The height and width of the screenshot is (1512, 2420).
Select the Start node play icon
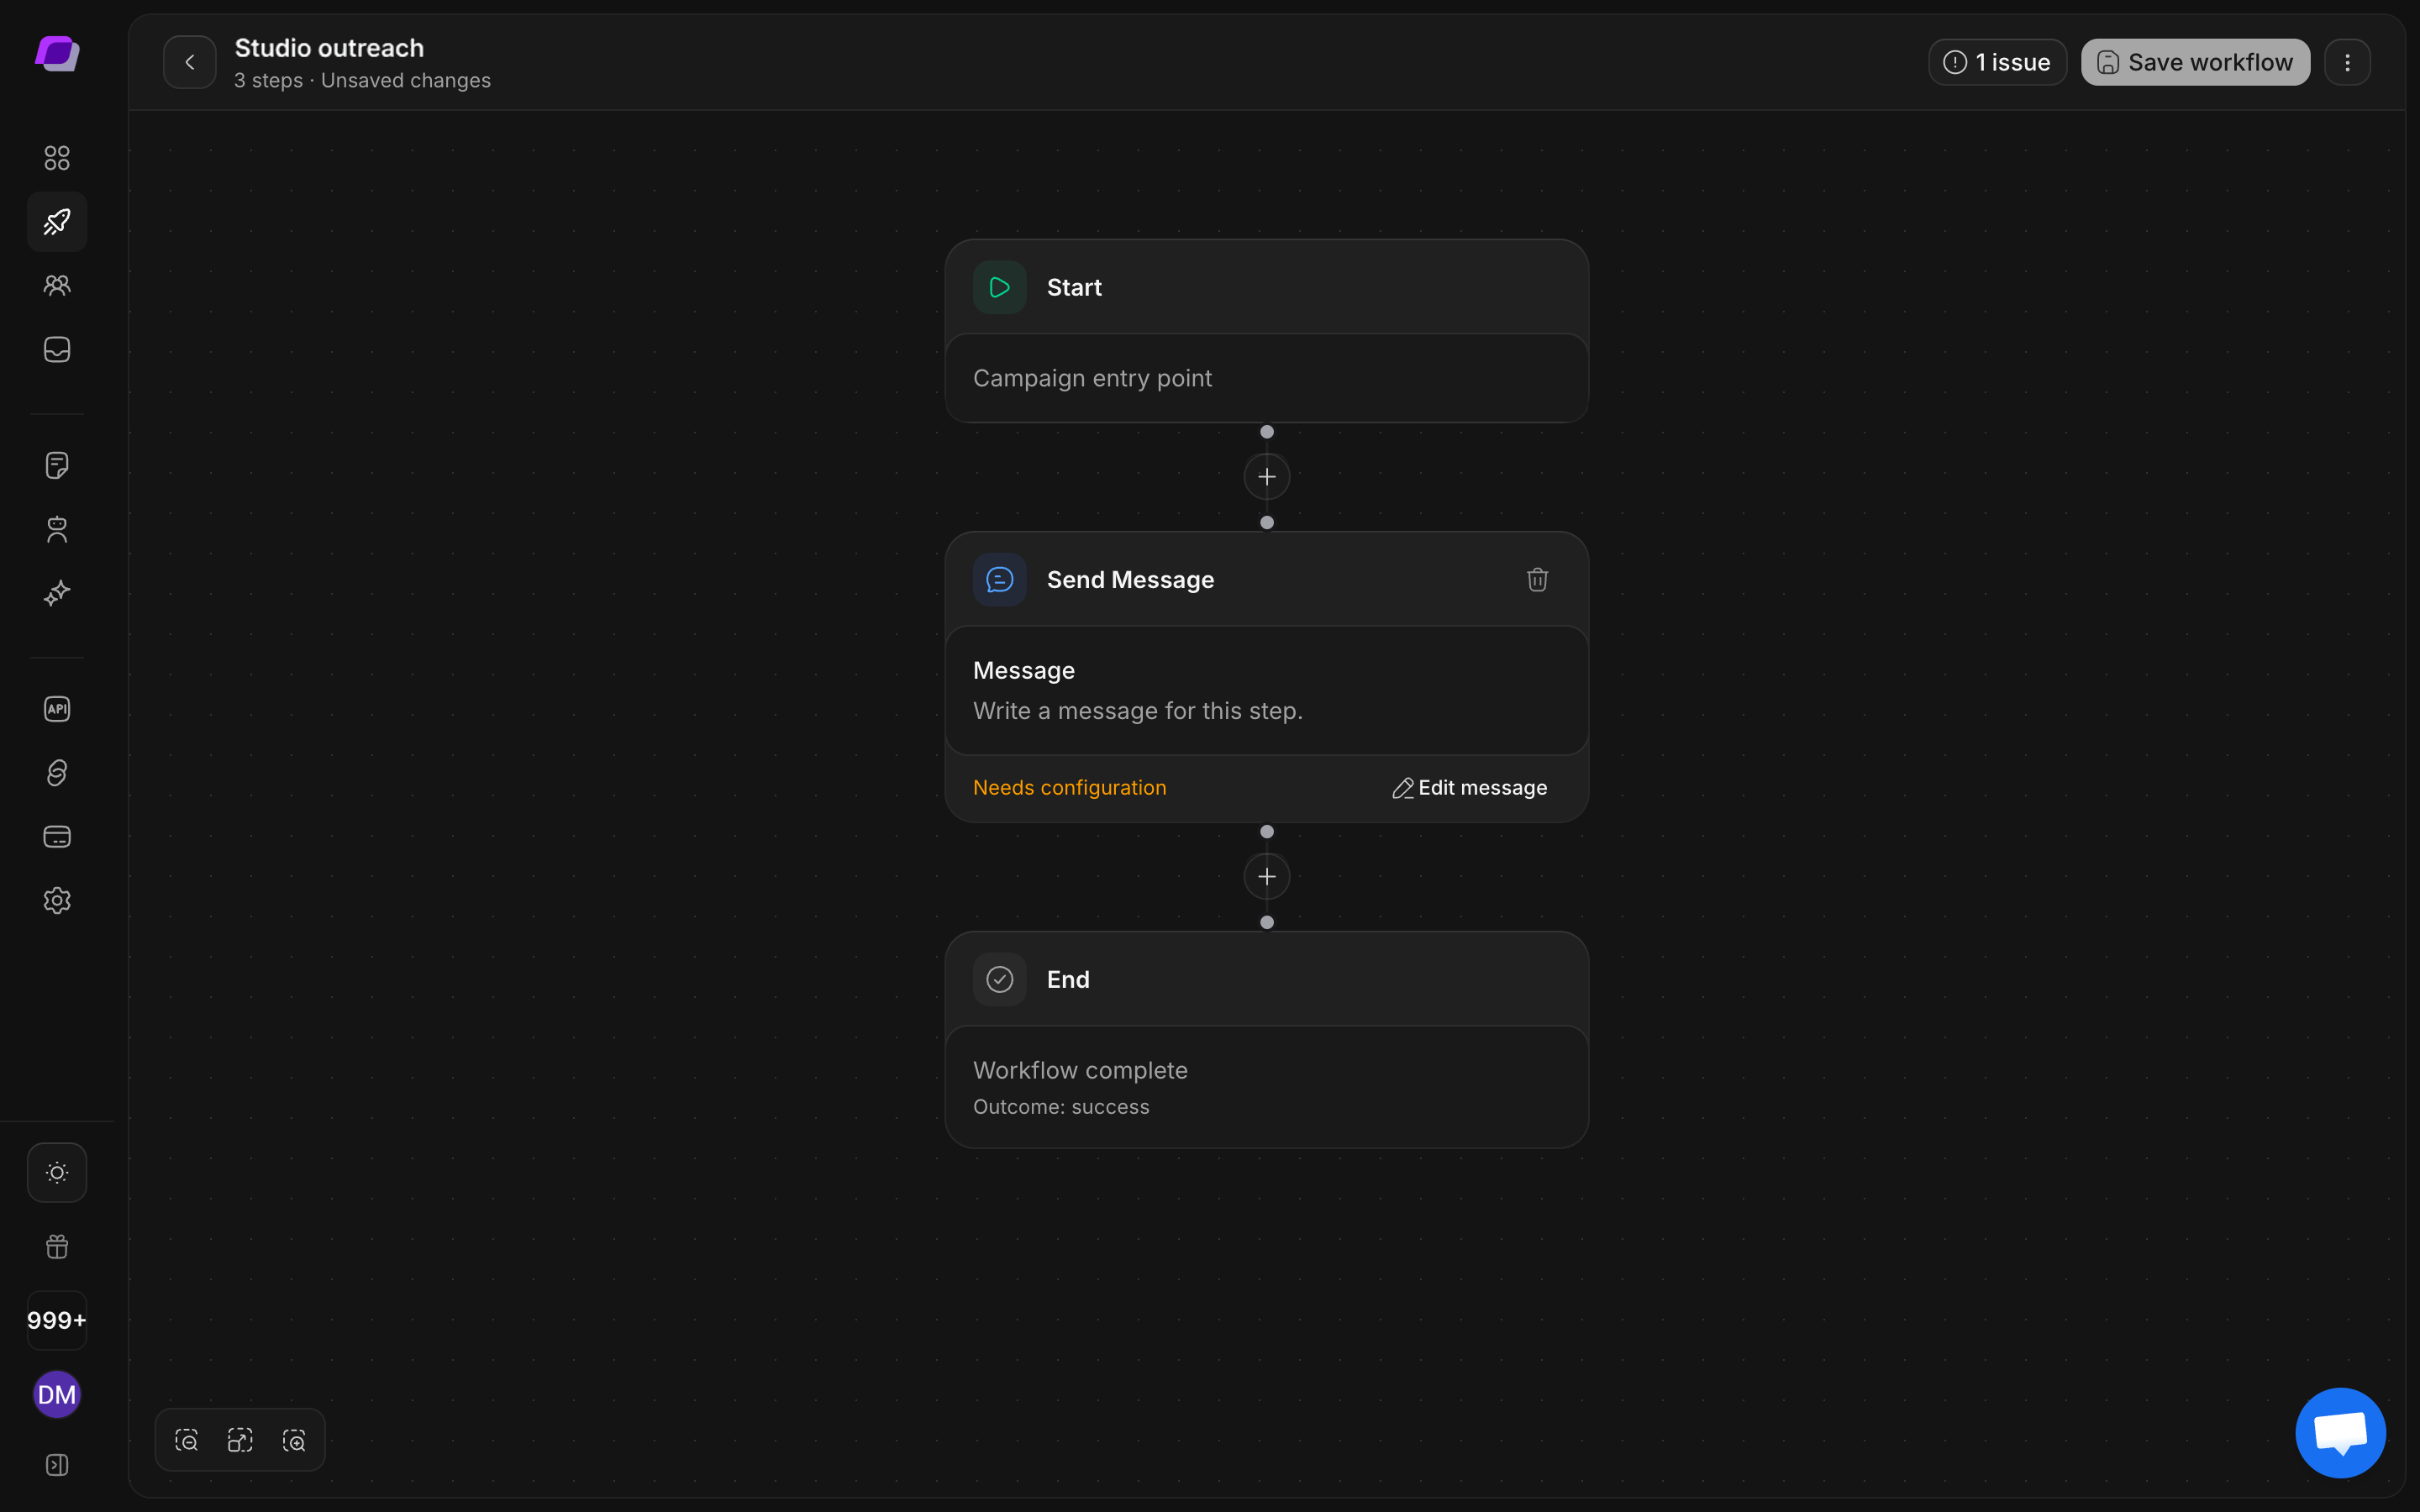[1000, 288]
